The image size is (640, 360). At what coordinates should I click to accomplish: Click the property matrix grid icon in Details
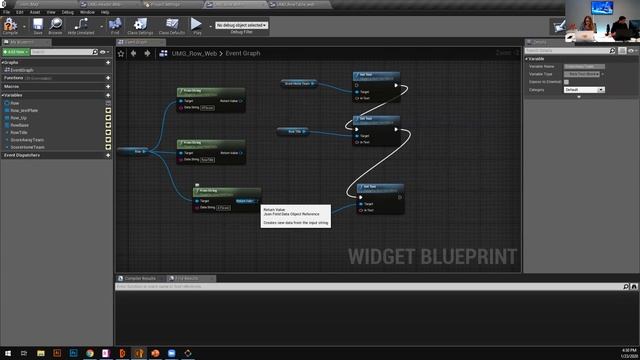click(x=622, y=51)
